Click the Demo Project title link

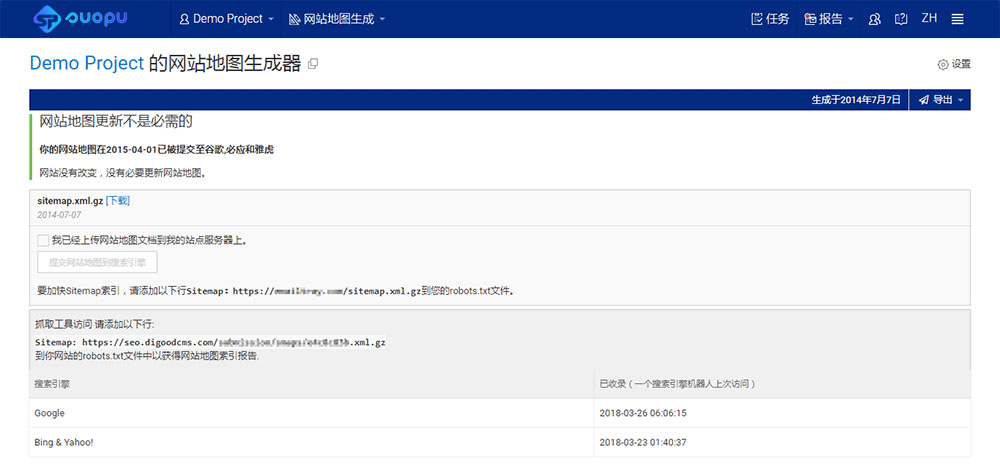coord(87,63)
